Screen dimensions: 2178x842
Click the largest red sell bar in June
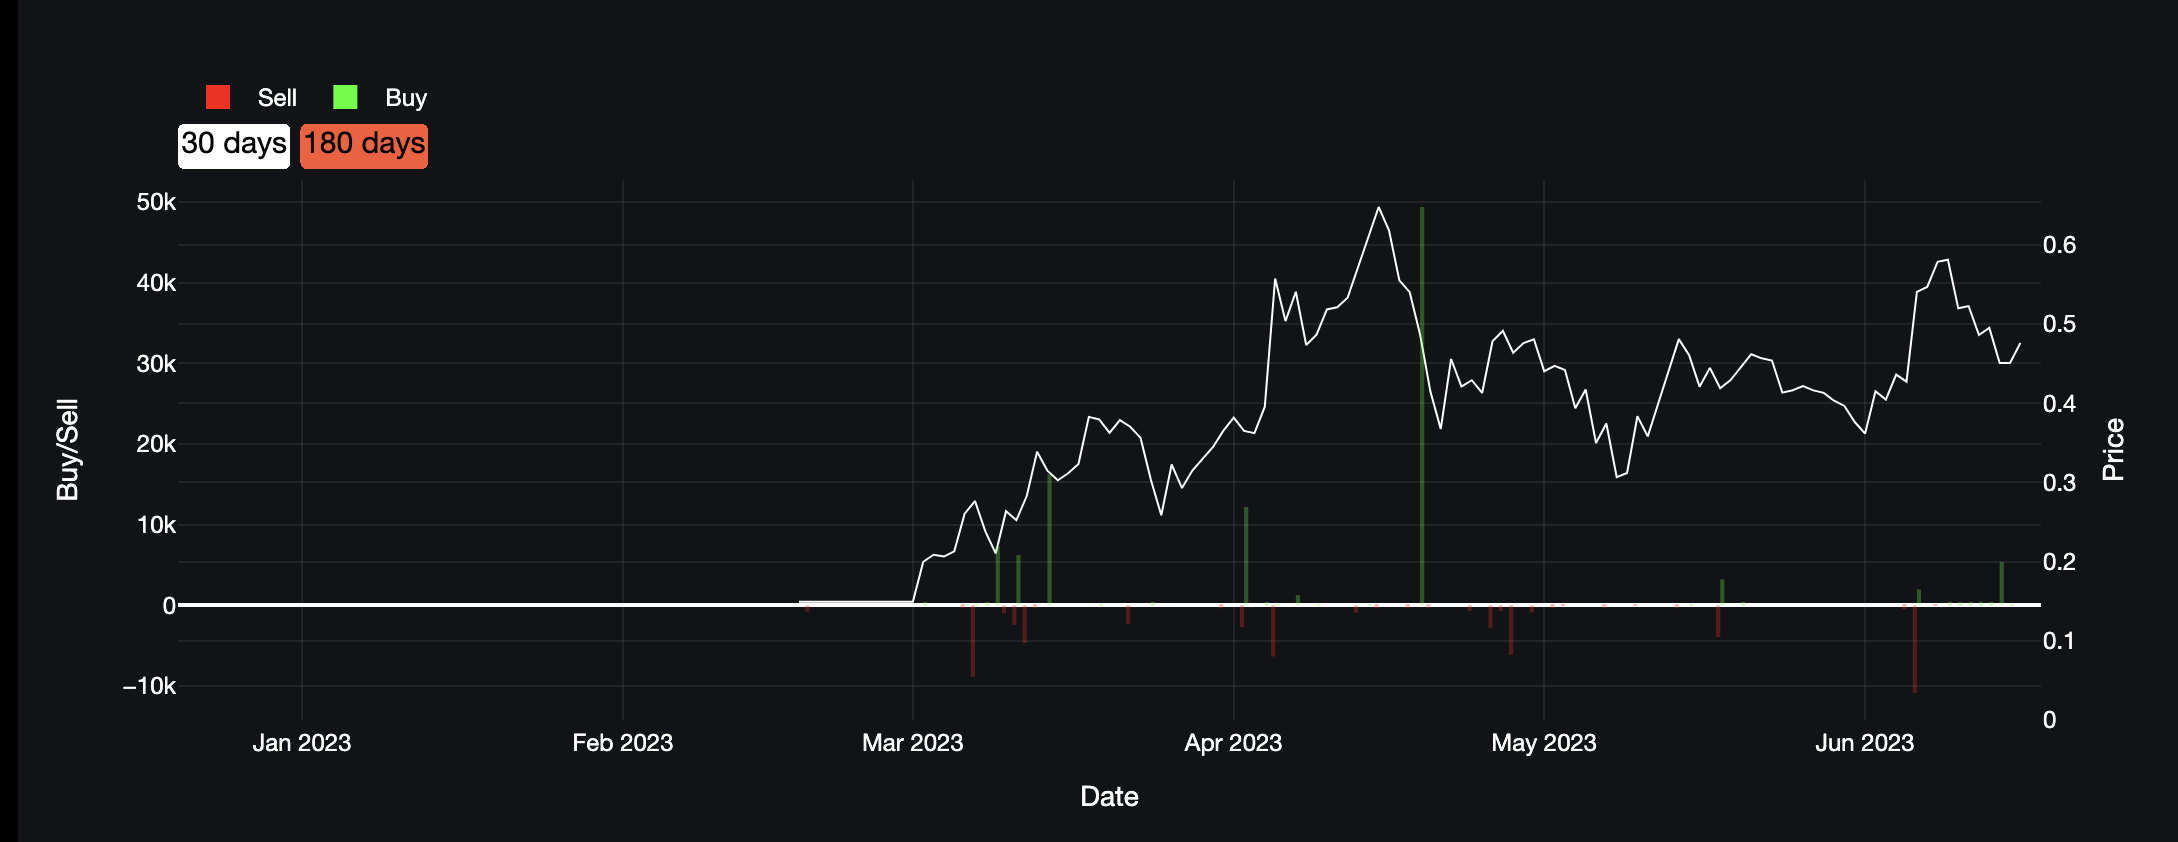1915,649
